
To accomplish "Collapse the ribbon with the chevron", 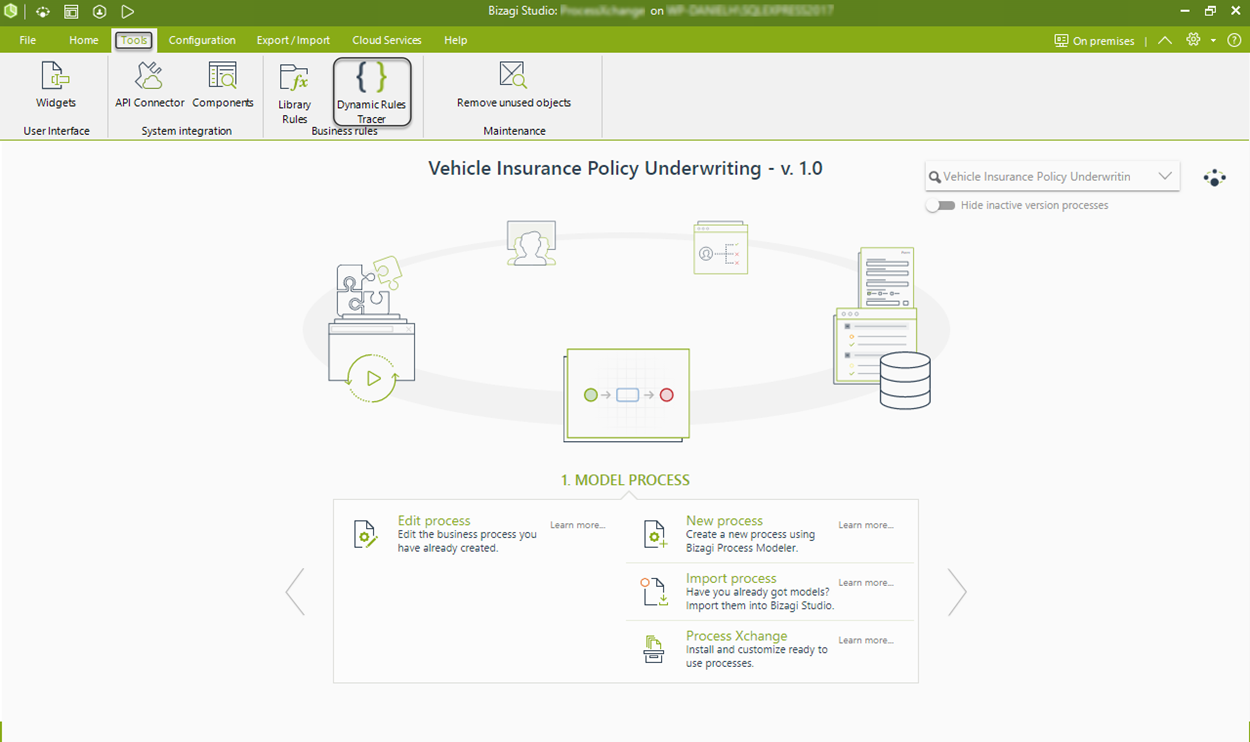I will pos(1165,40).
